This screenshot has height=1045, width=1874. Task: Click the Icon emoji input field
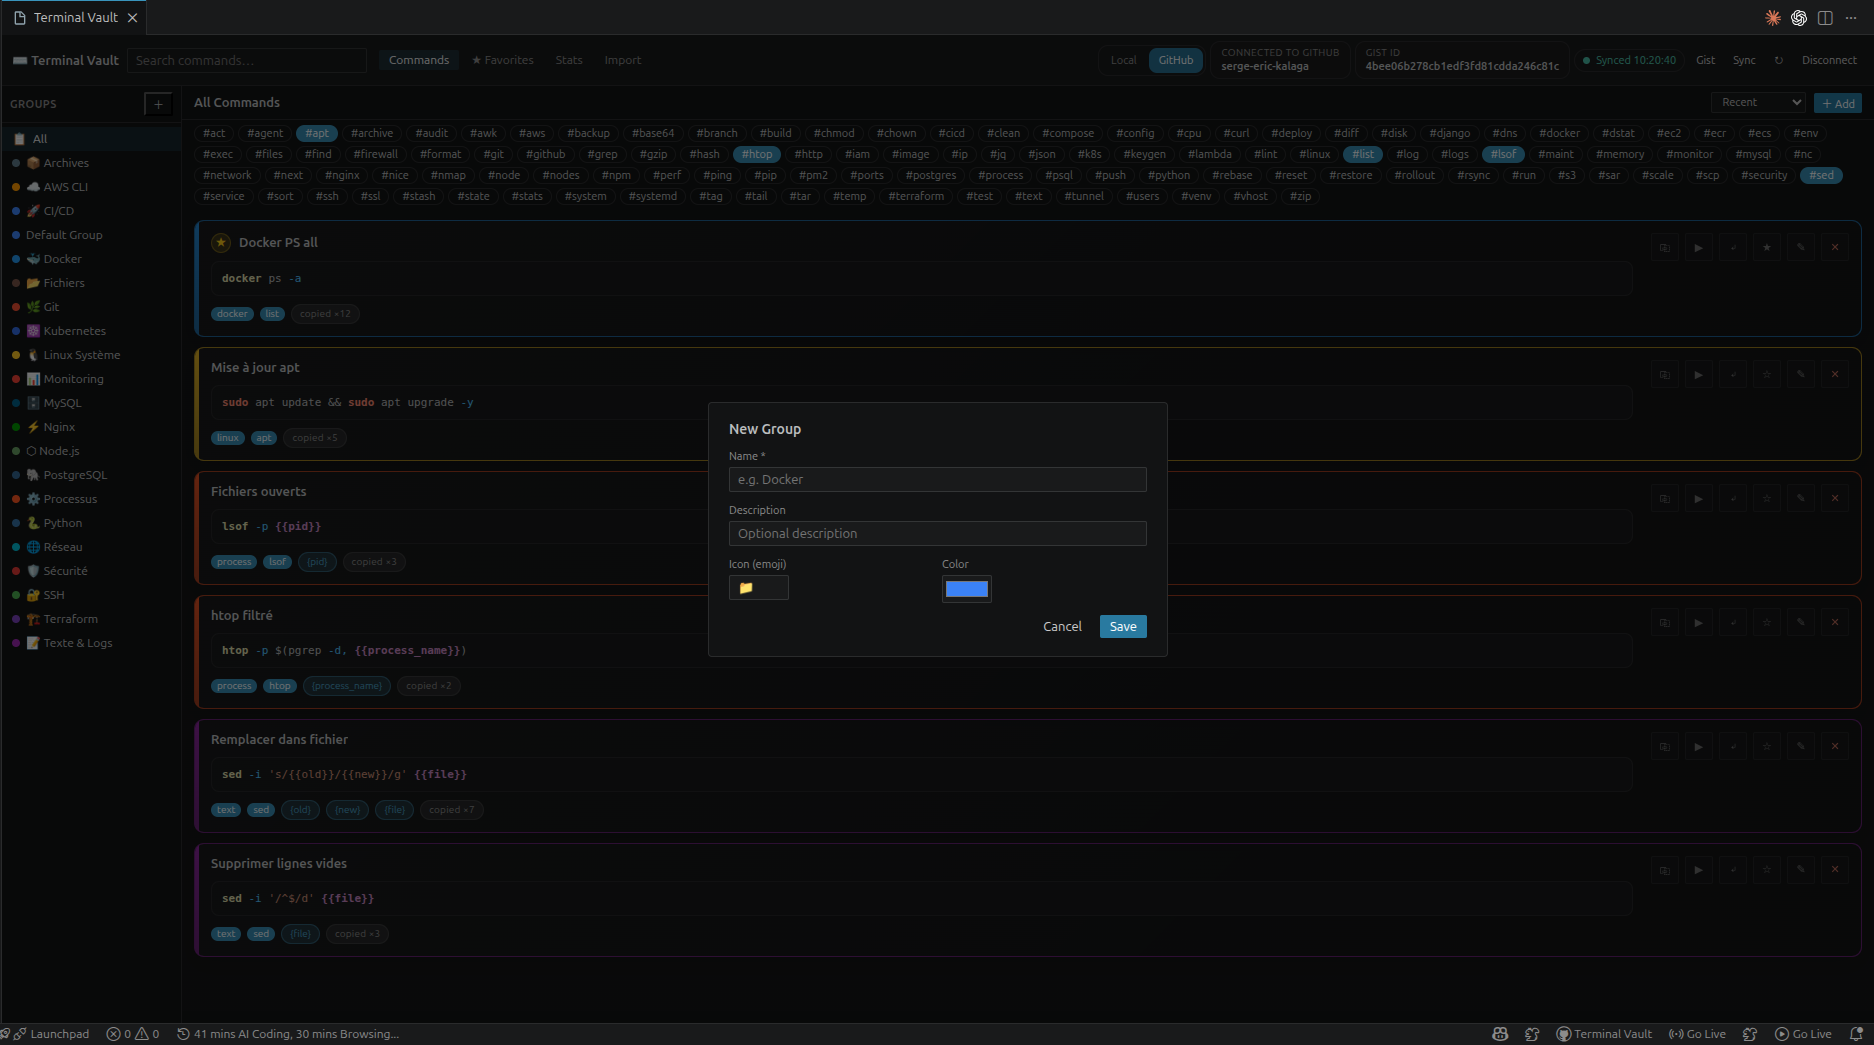759,588
